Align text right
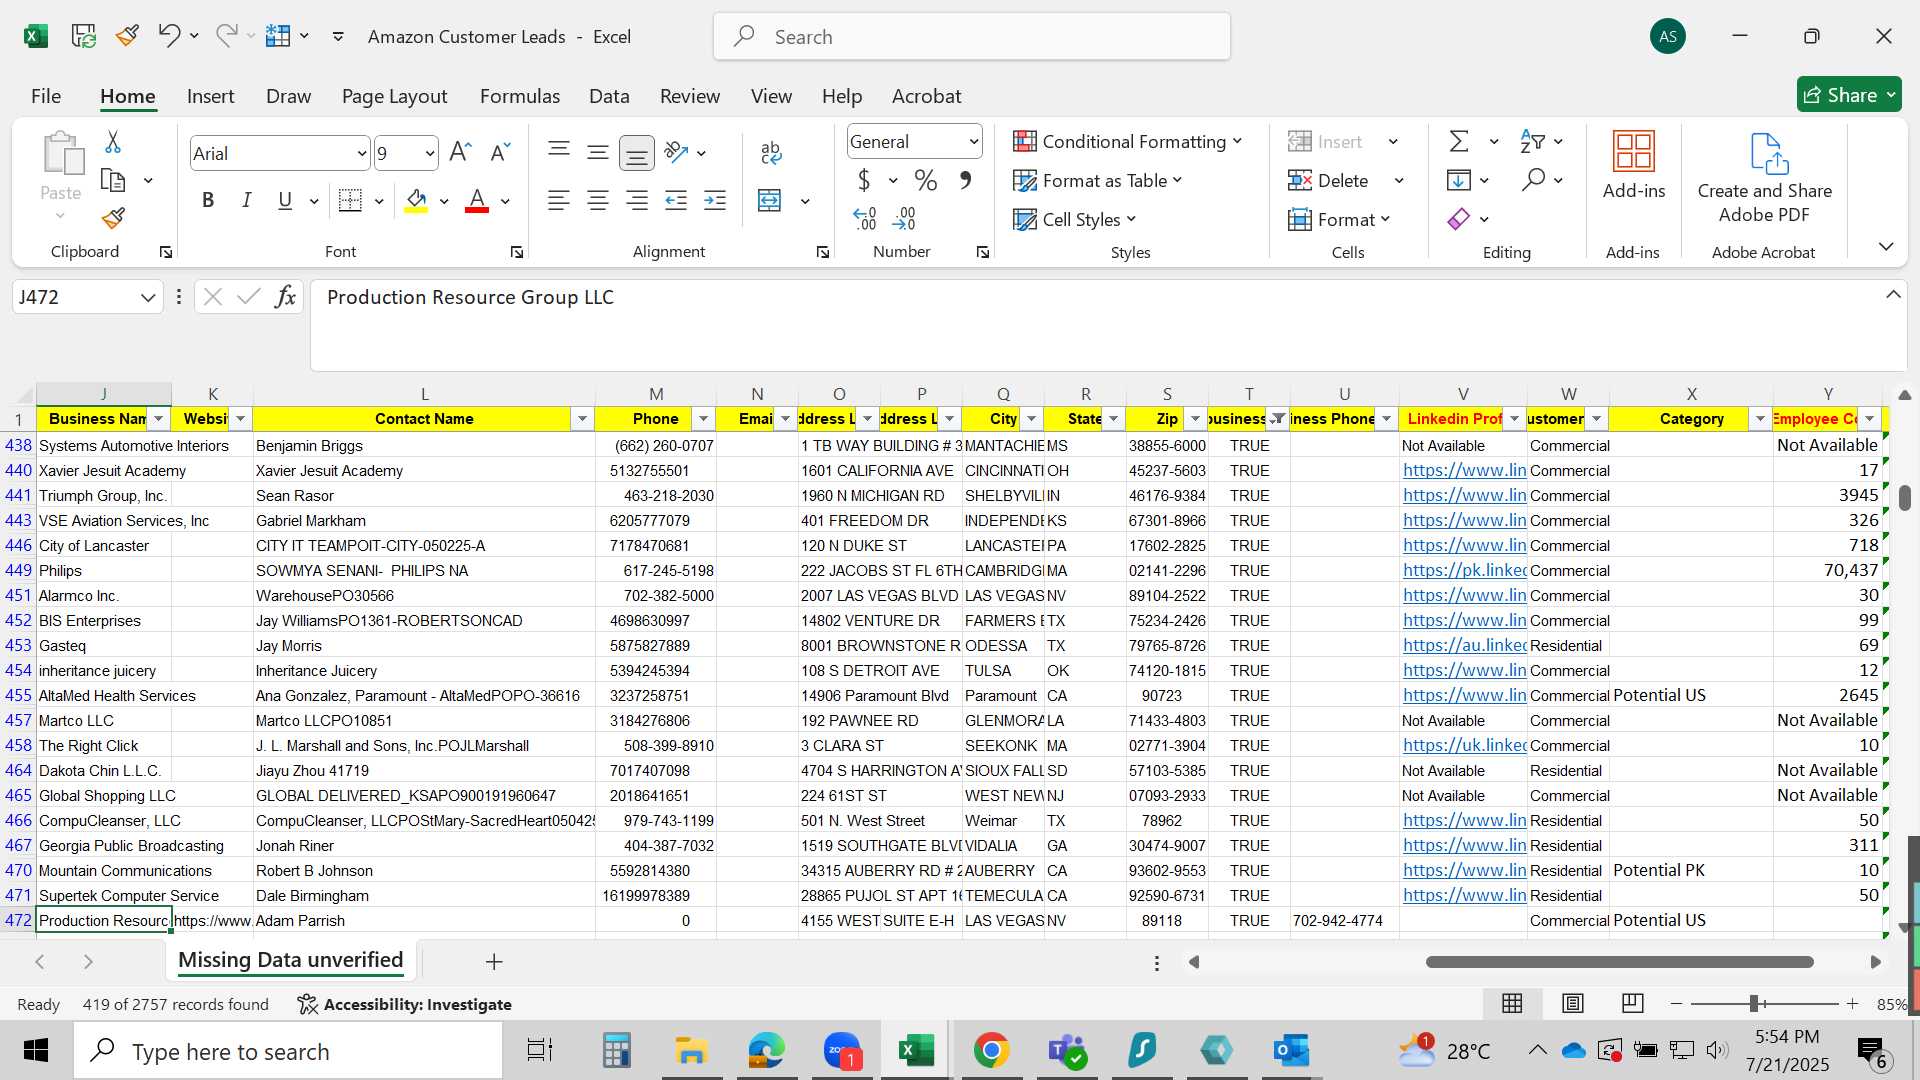Screen dimensions: 1920x1080 point(637,200)
